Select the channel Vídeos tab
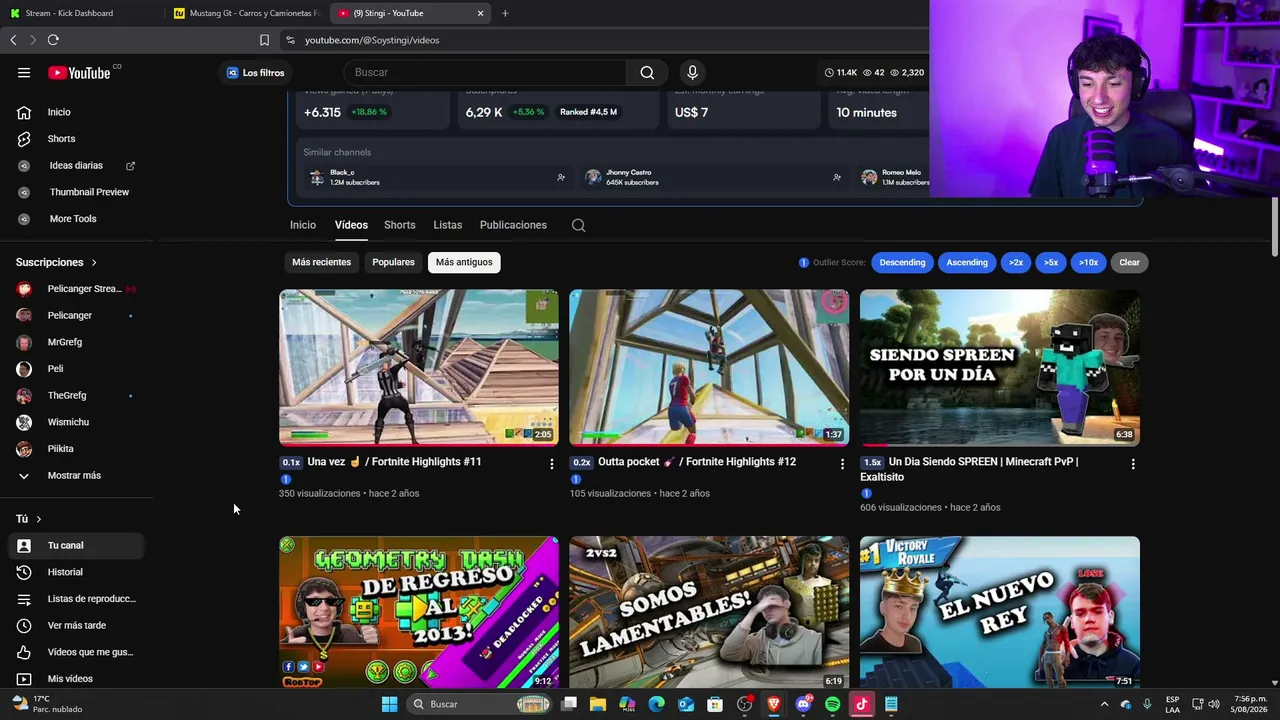 [x=351, y=225]
